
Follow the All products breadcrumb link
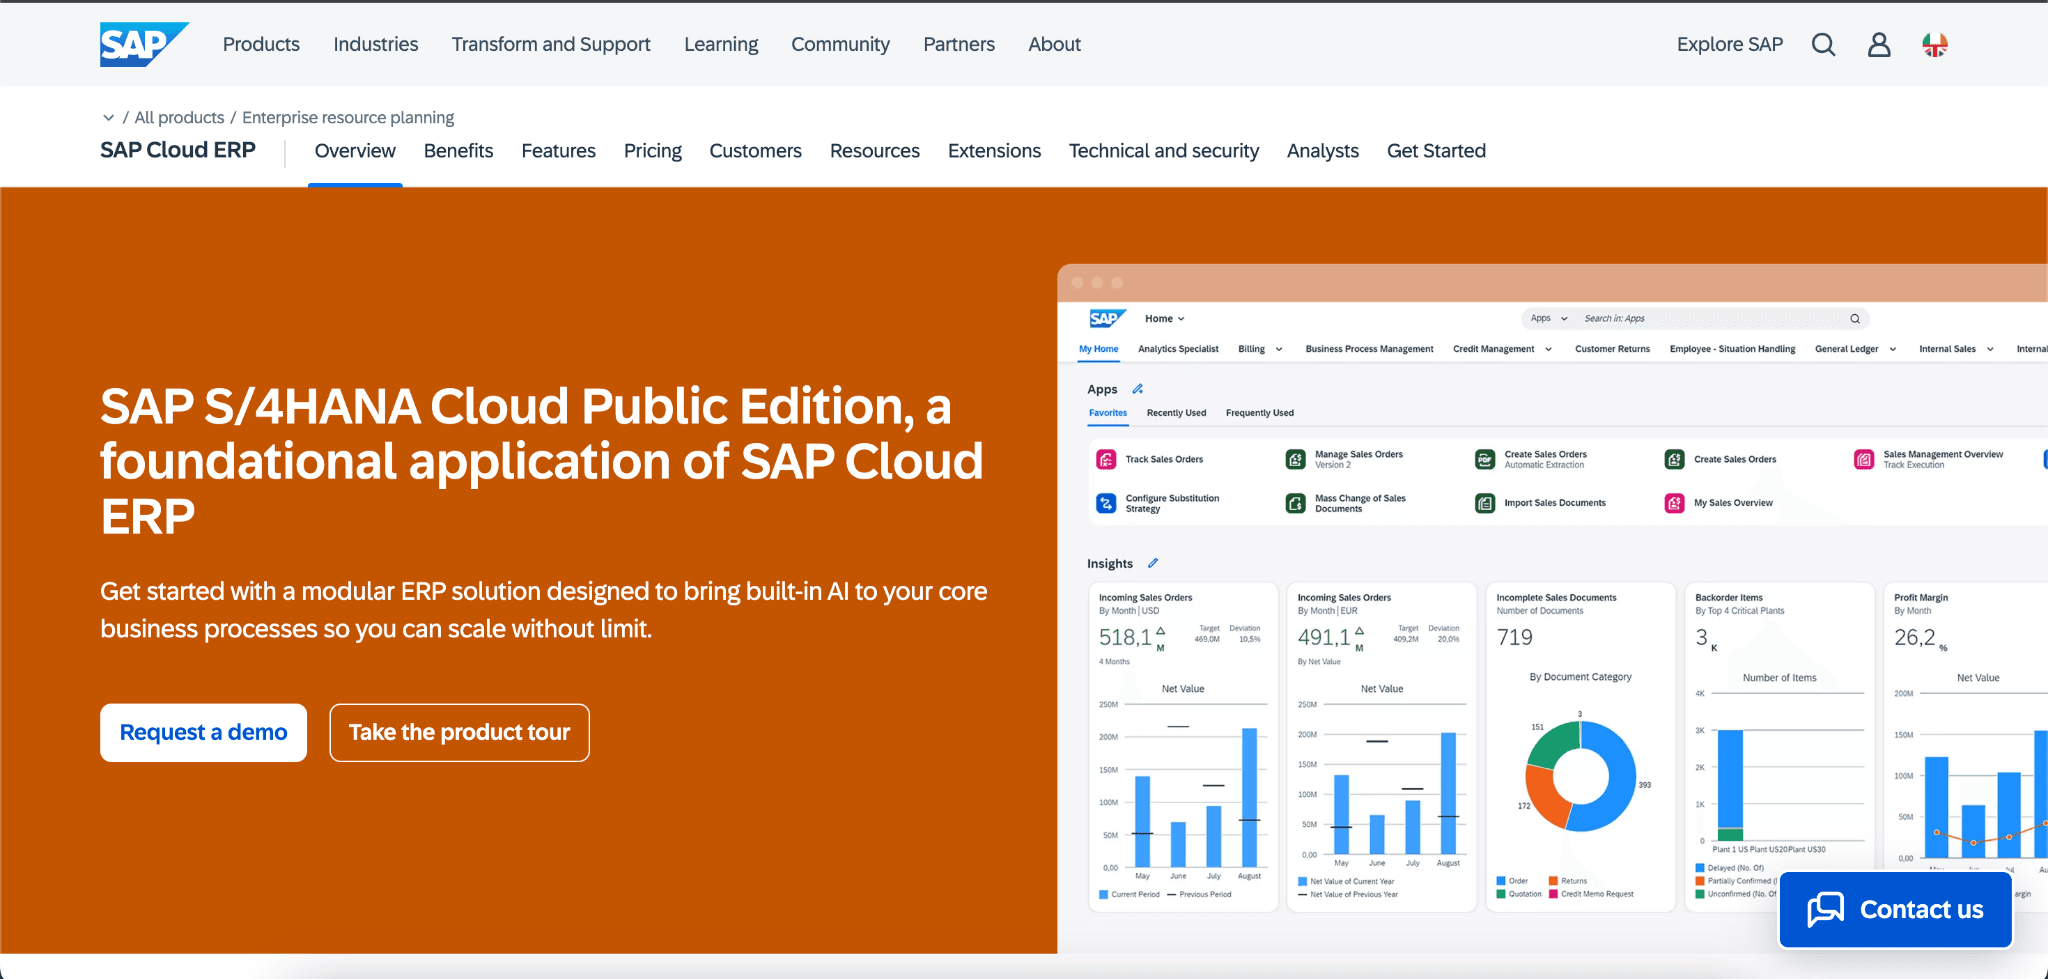pos(179,118)
